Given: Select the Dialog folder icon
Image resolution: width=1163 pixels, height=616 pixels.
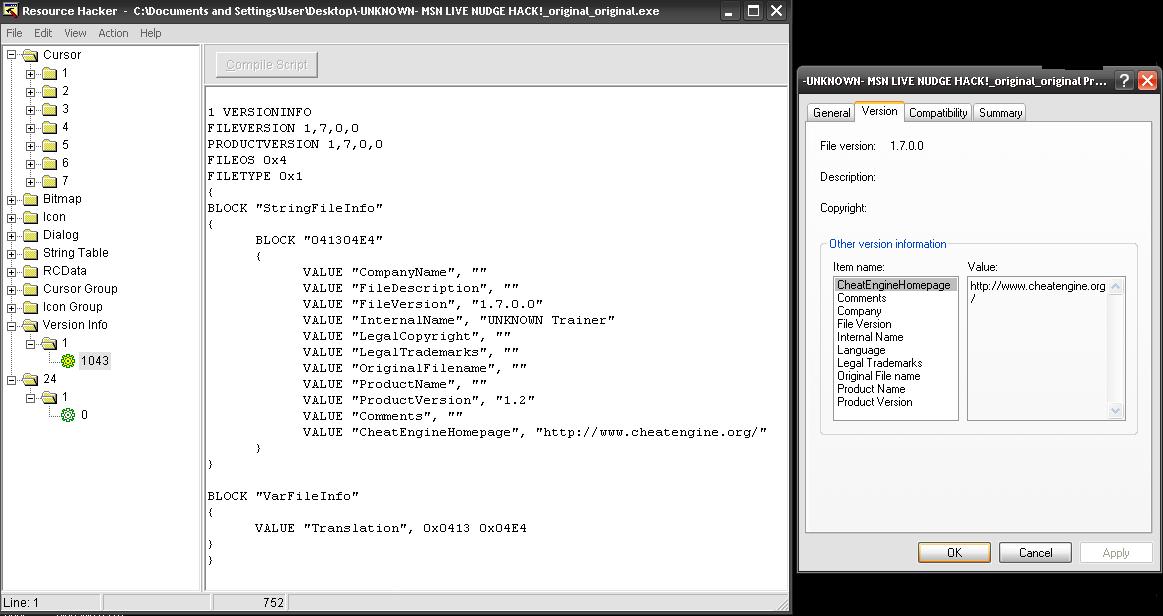Looking at the screenshot, I should [x=30, y=235].
